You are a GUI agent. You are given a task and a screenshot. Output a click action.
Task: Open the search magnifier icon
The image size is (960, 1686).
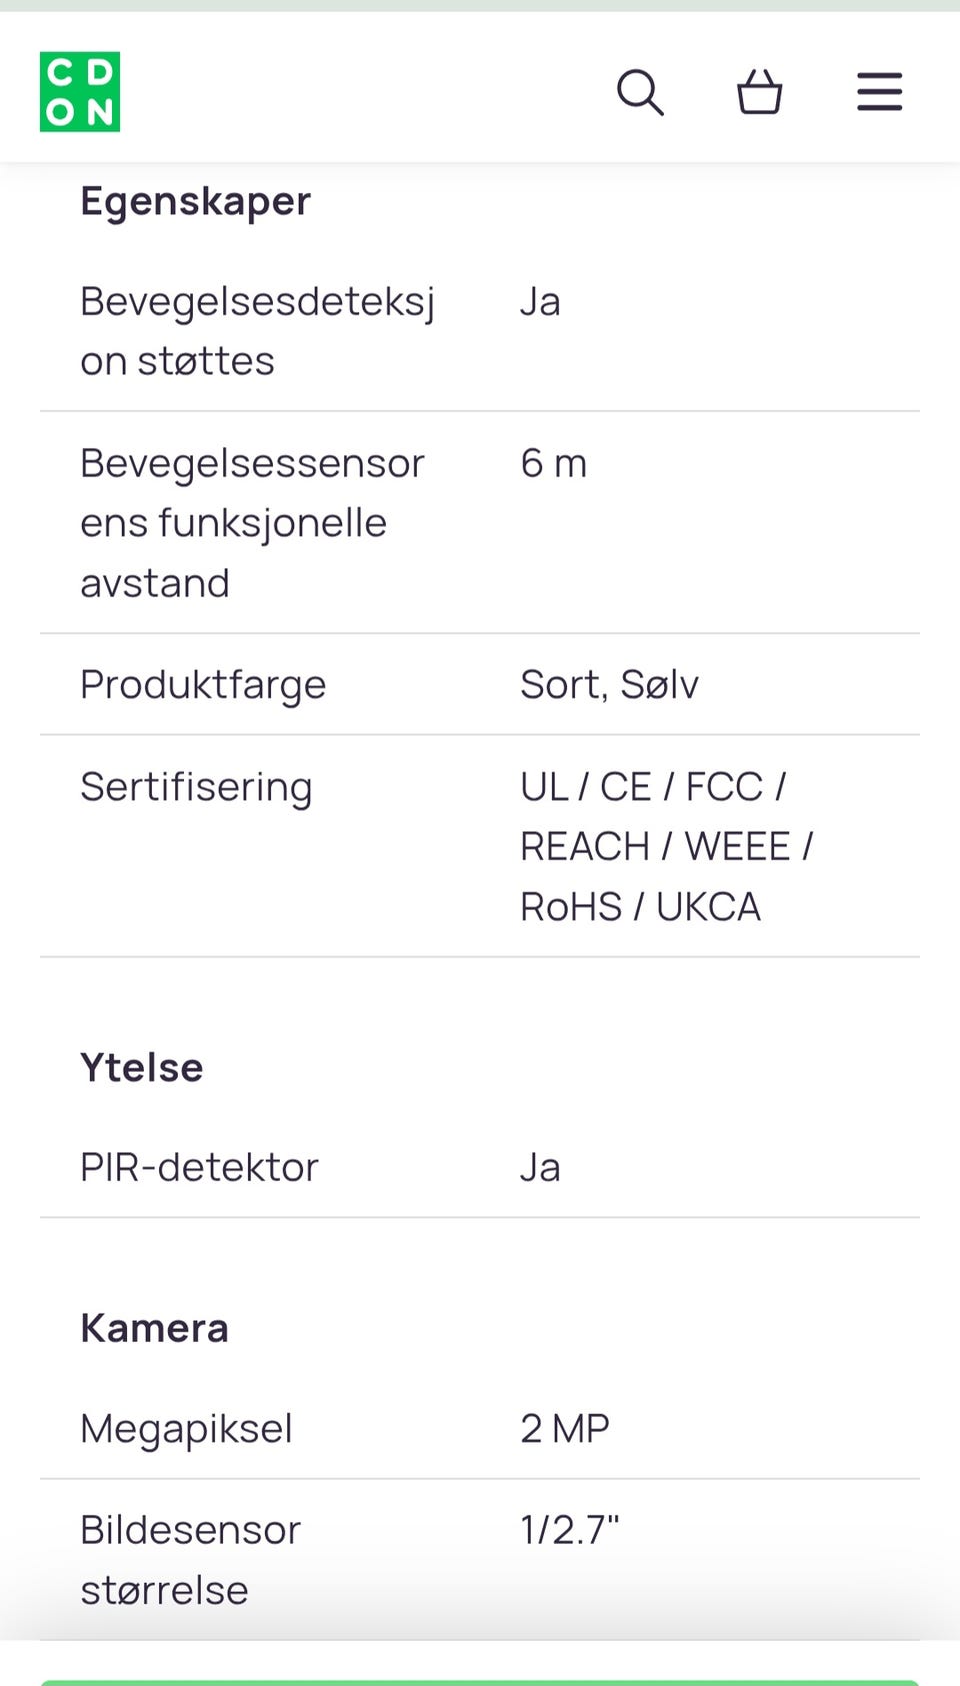coord(640,92)
